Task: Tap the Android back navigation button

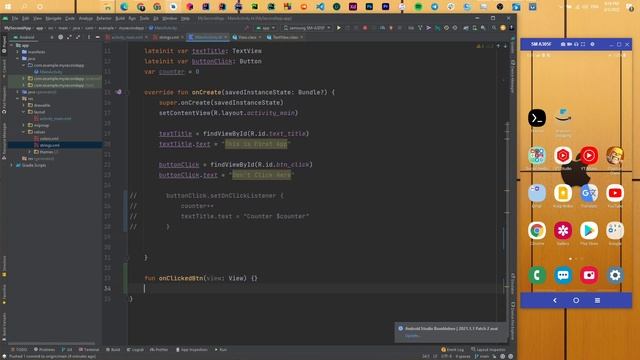Action: pos(555,300)
